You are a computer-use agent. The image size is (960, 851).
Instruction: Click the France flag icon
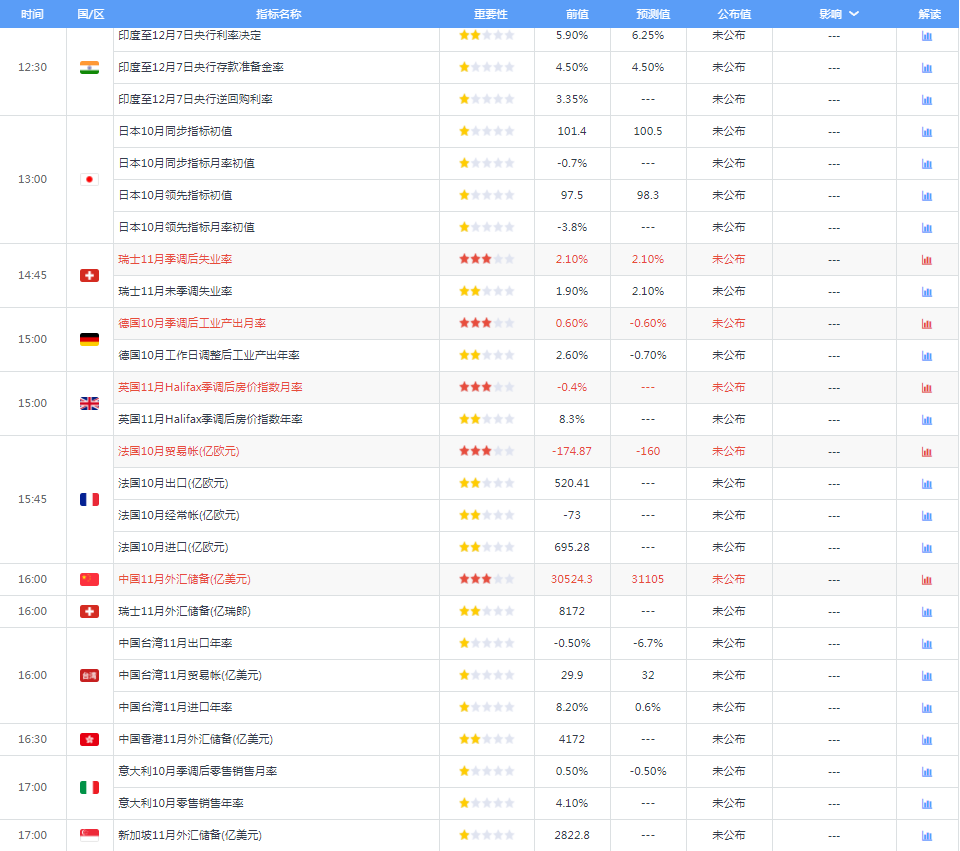(x=89, y=500)
